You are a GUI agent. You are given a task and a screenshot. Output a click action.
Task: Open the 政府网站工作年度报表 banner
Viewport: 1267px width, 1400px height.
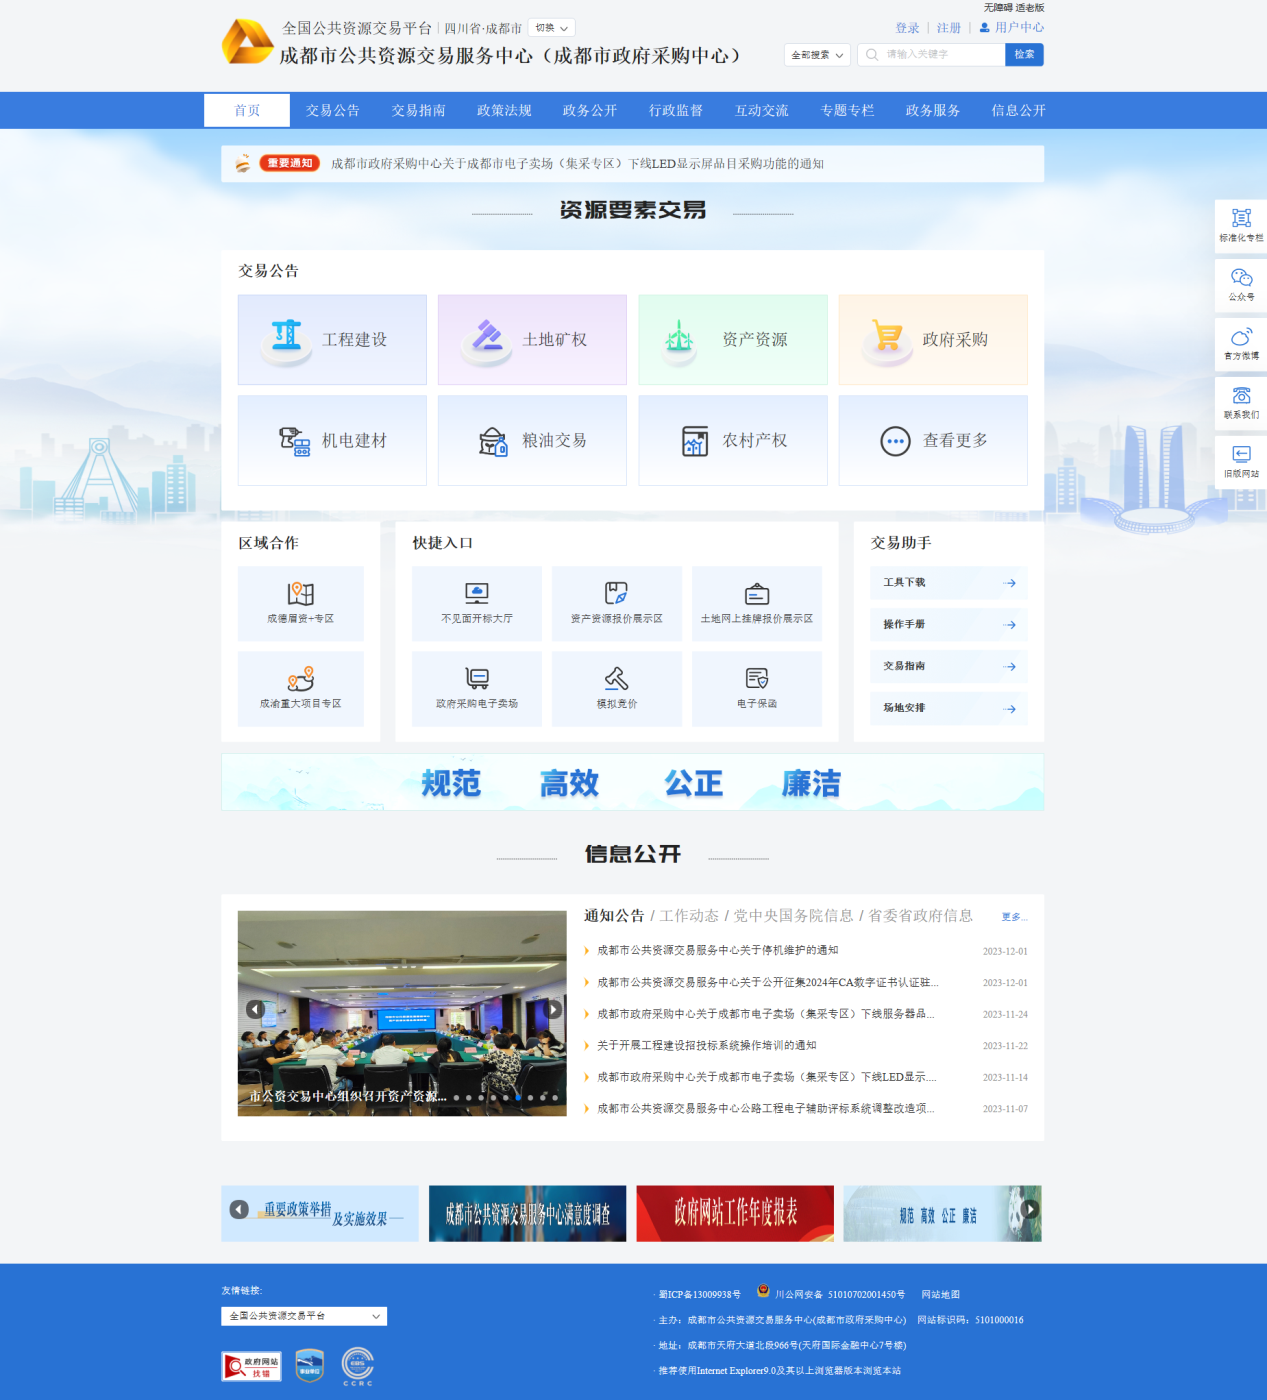pyautogui.click(x=735, y=1214)
